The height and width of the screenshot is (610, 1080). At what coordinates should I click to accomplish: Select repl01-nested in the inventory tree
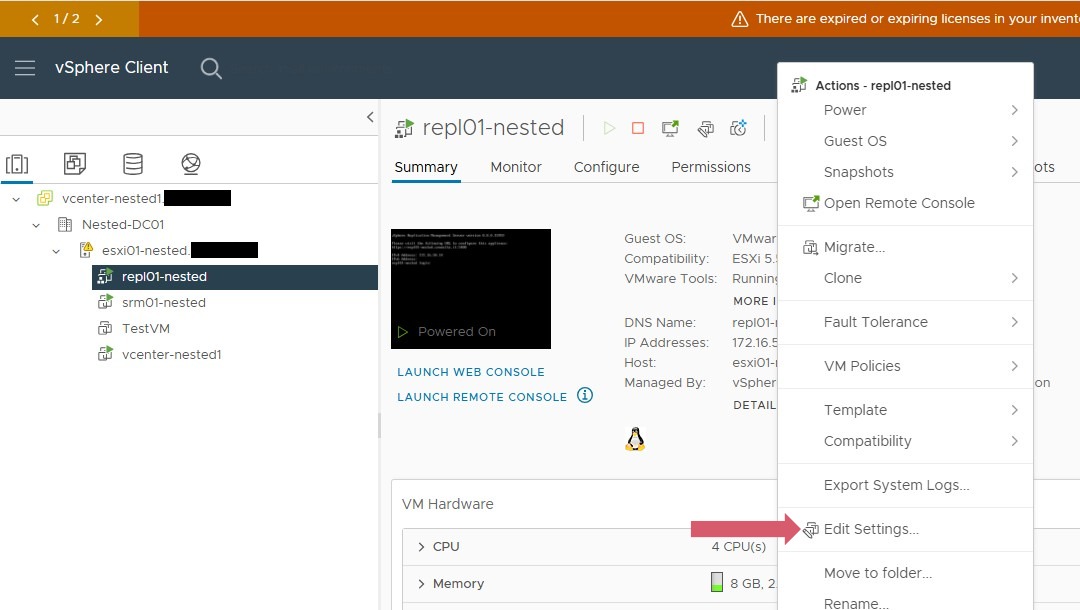click(x=235, y=277)
